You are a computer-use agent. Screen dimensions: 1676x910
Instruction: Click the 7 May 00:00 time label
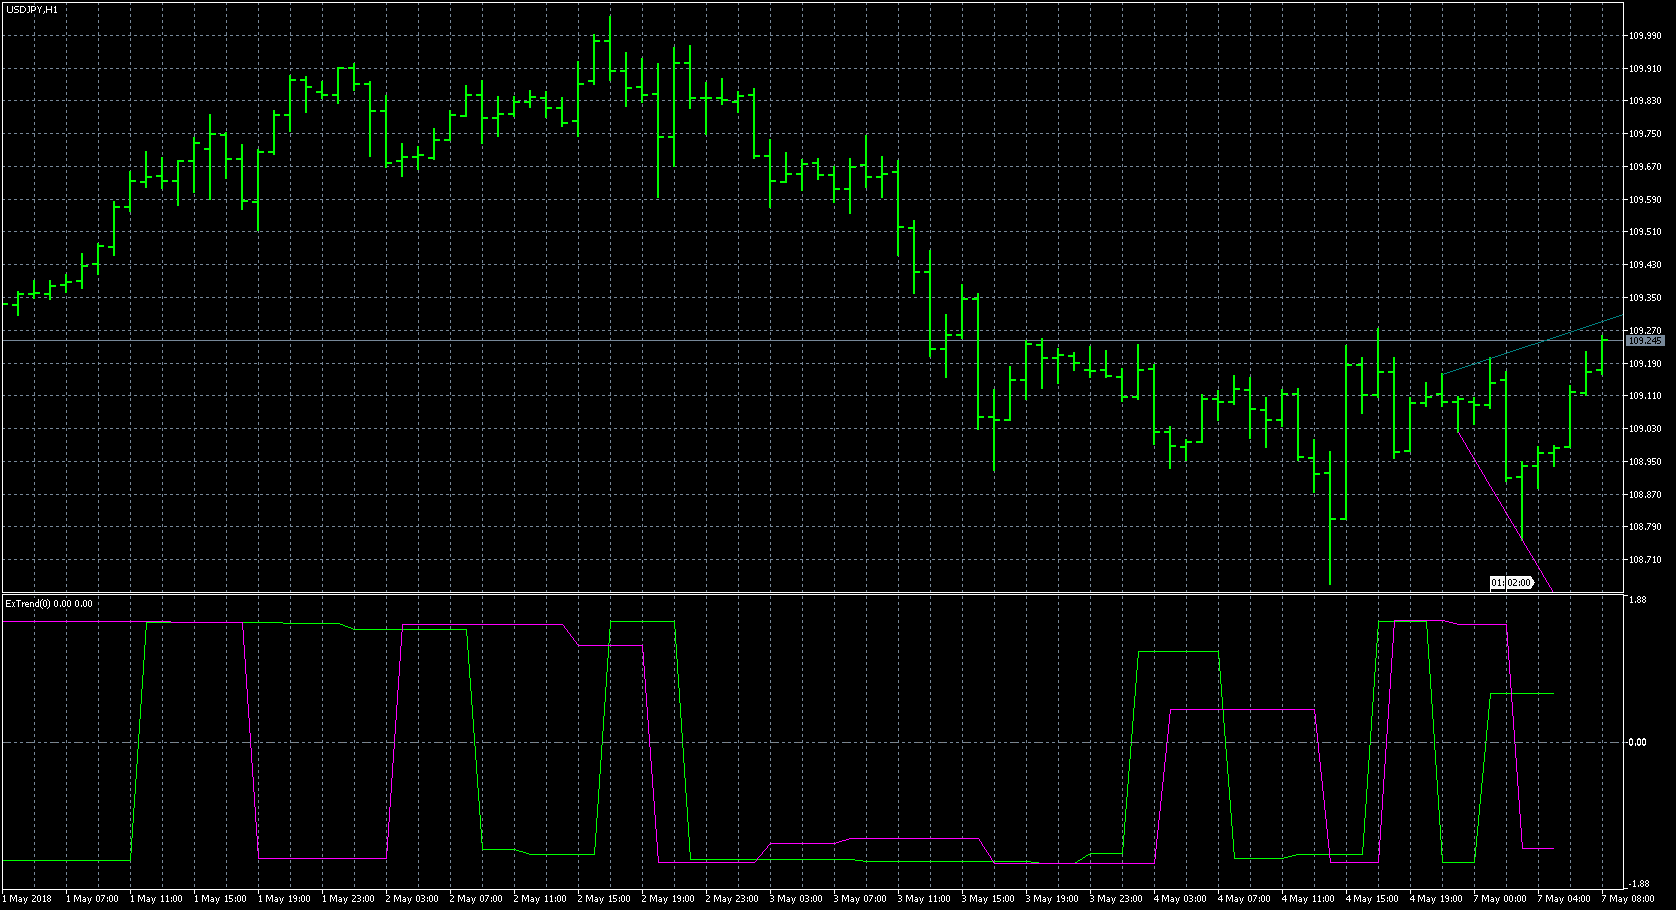[x=1500, y=899]
